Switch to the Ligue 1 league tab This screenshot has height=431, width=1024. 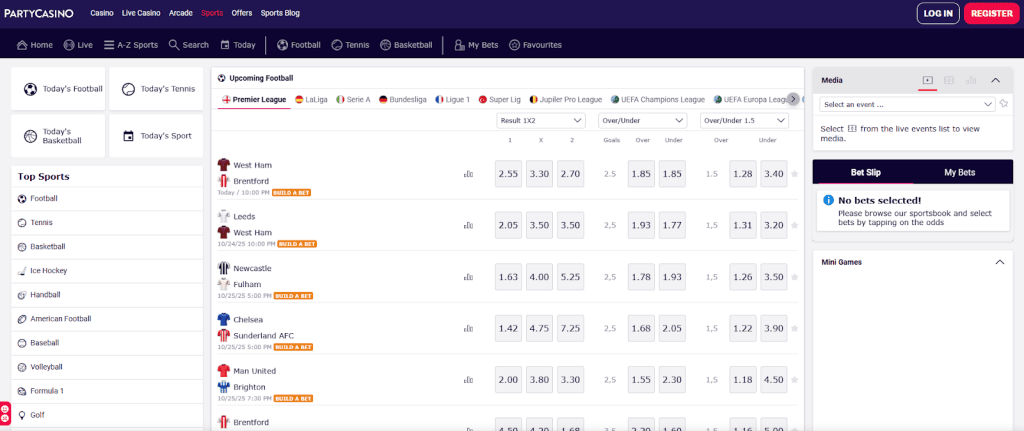453,99
